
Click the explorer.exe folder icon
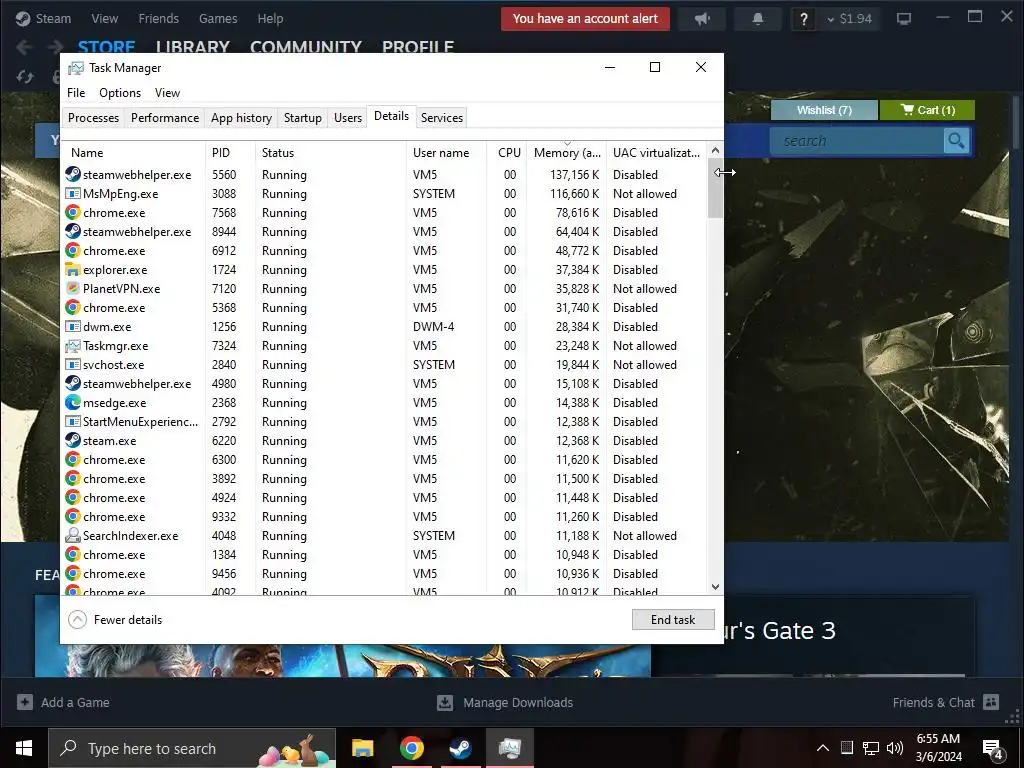pos(72,270)
